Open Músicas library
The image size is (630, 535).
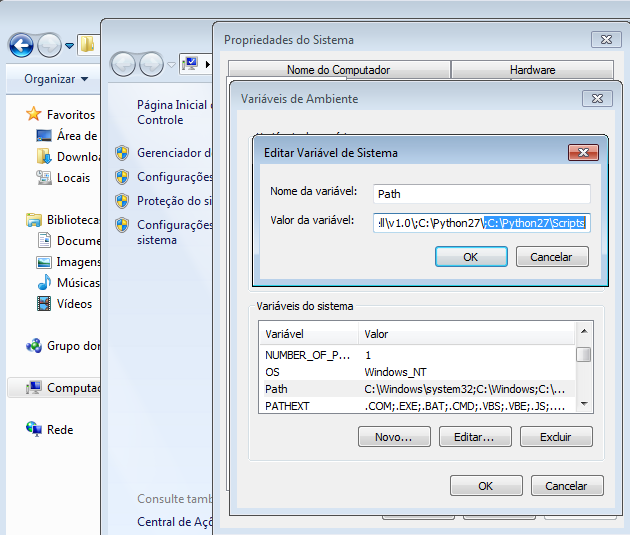pyautogui.click(x=68, y=283)
